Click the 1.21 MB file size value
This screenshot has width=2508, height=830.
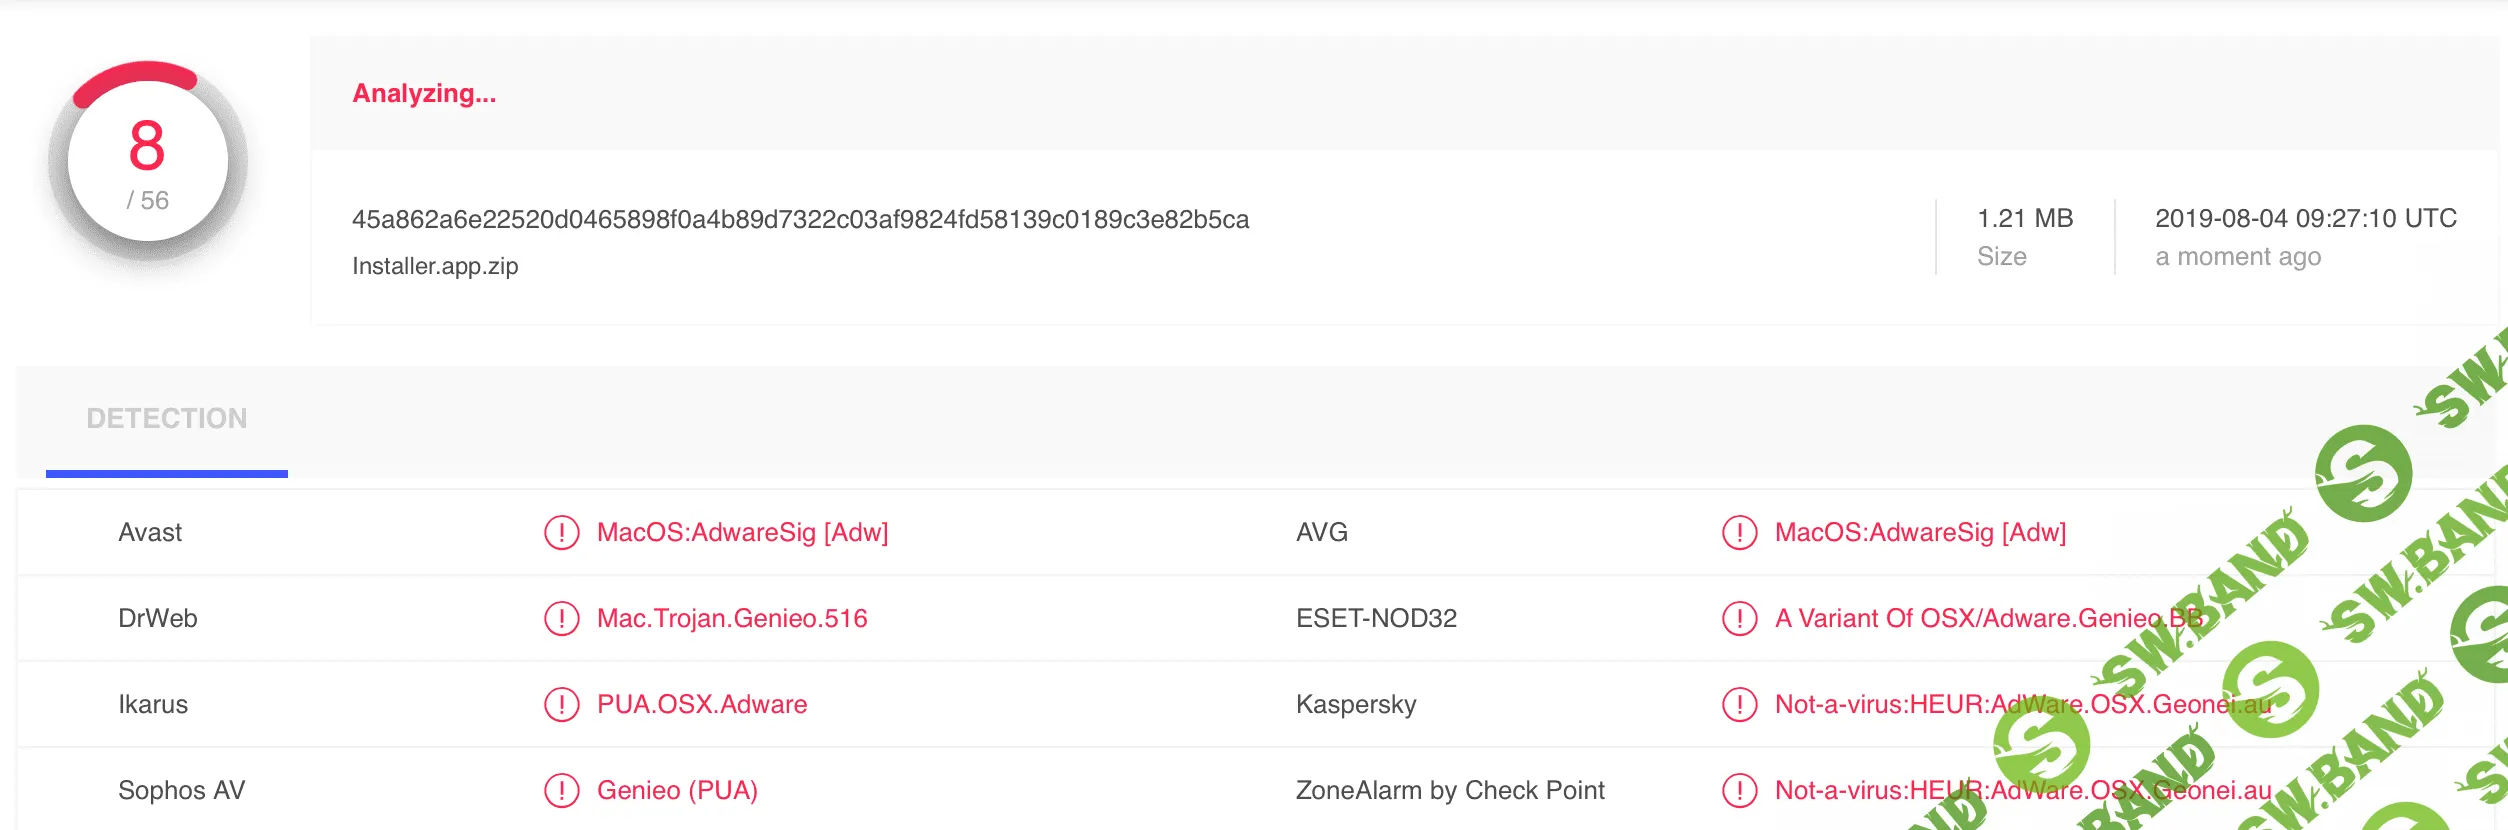click(x=2025, y=219)
